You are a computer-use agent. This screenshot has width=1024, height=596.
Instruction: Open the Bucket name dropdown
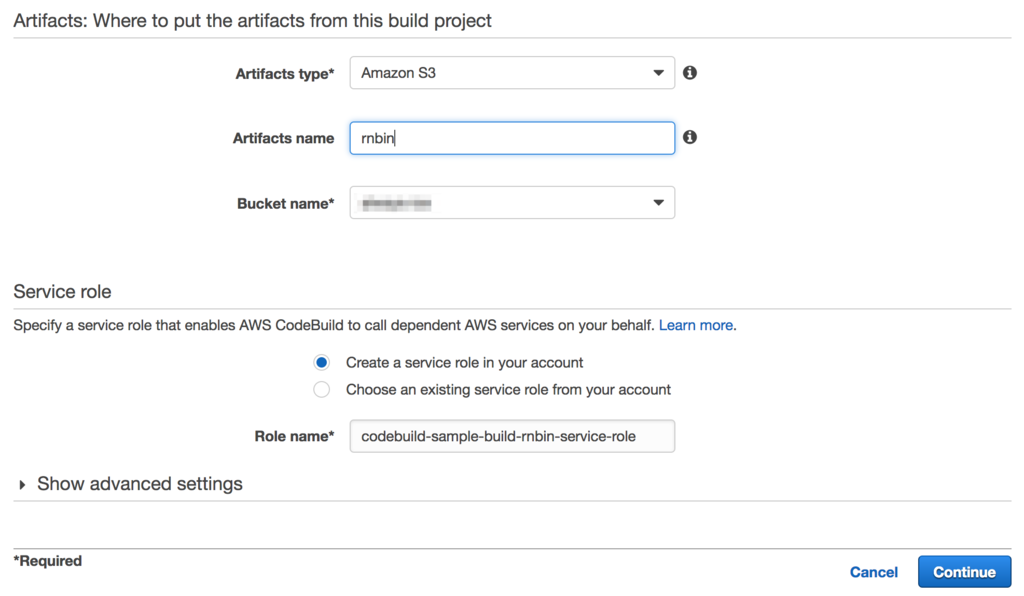tap(512, 202)
